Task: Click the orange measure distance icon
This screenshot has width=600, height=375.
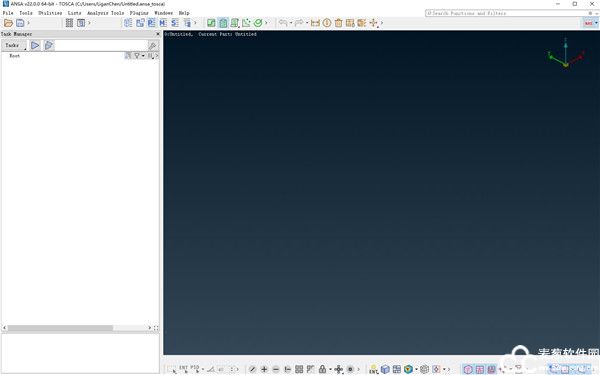Action: (315, 23)
